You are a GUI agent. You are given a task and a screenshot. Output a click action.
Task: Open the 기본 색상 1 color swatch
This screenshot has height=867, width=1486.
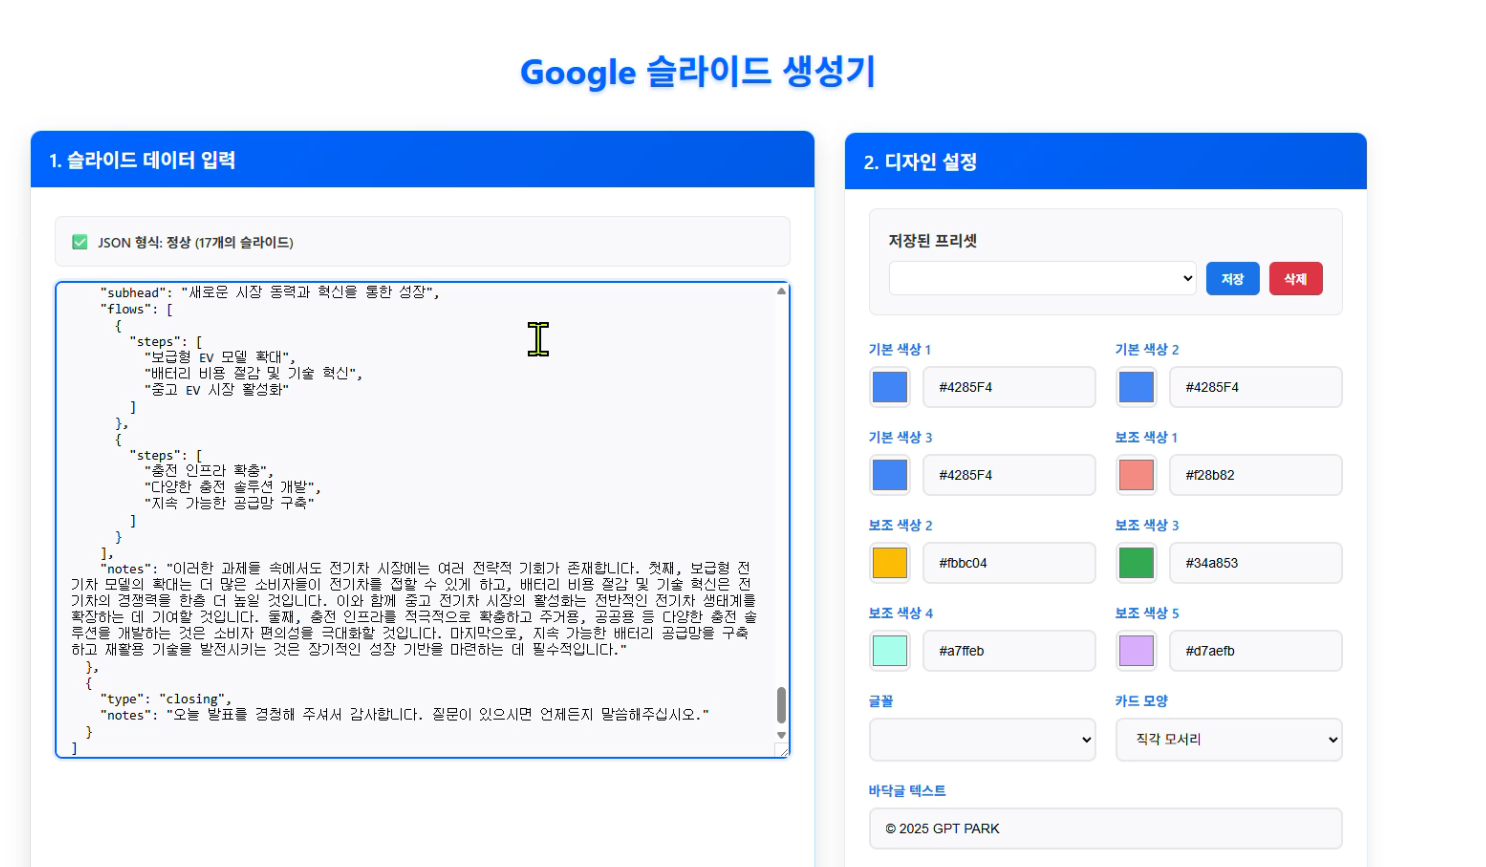[890, 387]
